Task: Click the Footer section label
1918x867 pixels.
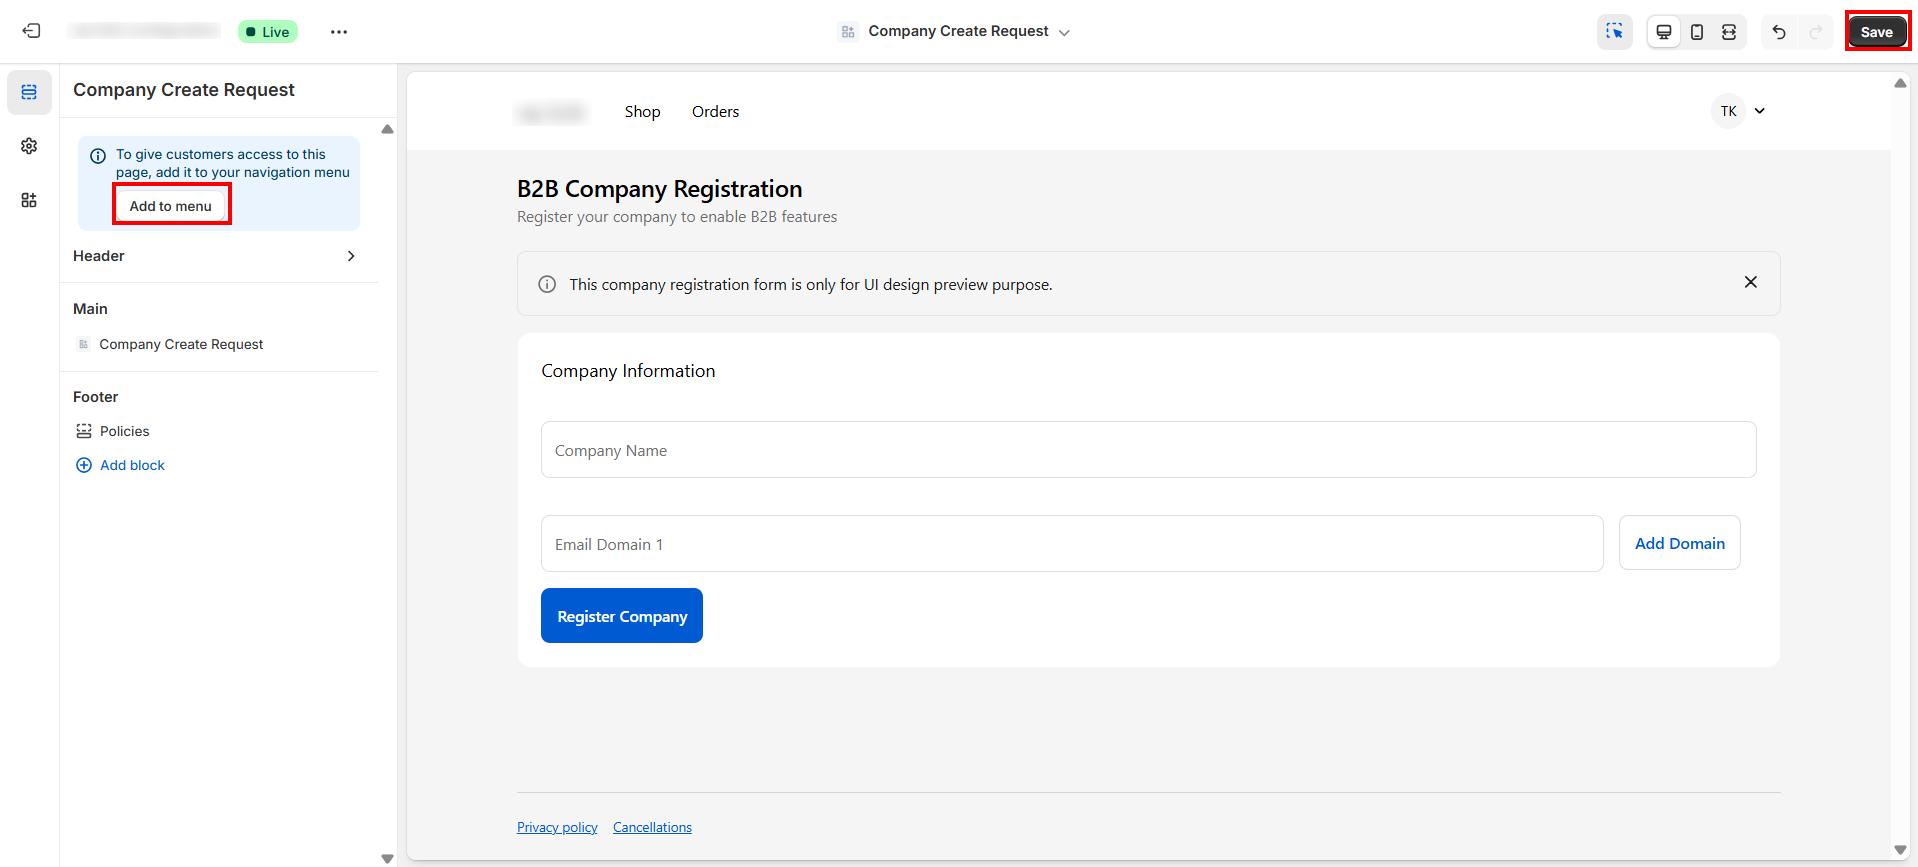Action: (95, 397)
